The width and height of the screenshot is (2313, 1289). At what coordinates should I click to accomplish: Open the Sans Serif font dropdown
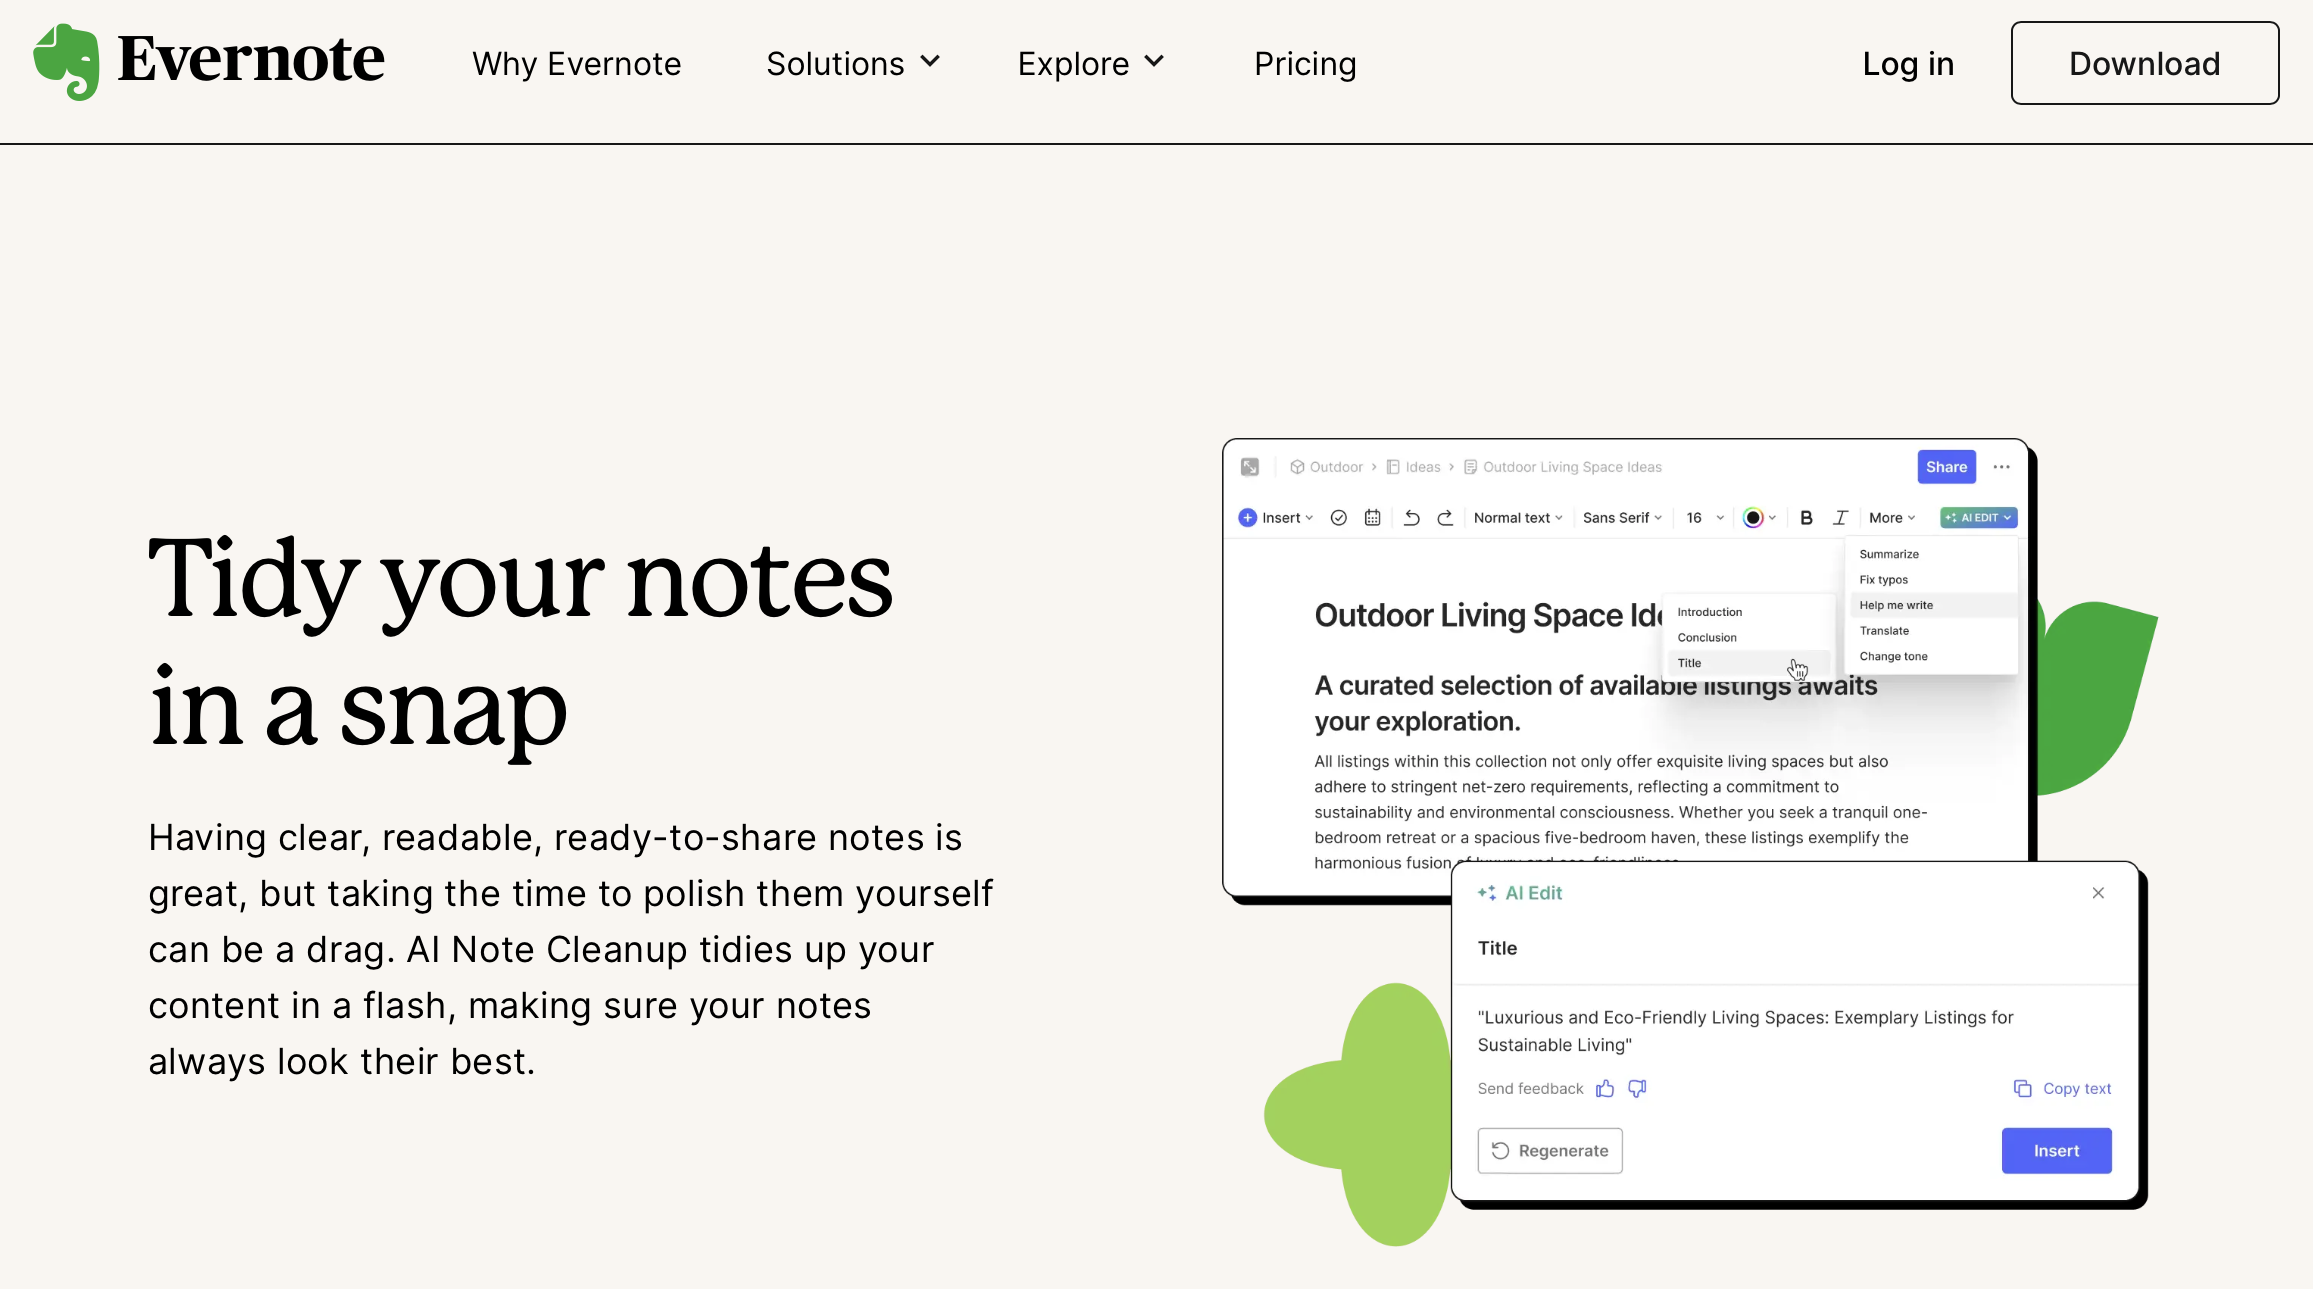(1622, 518)
